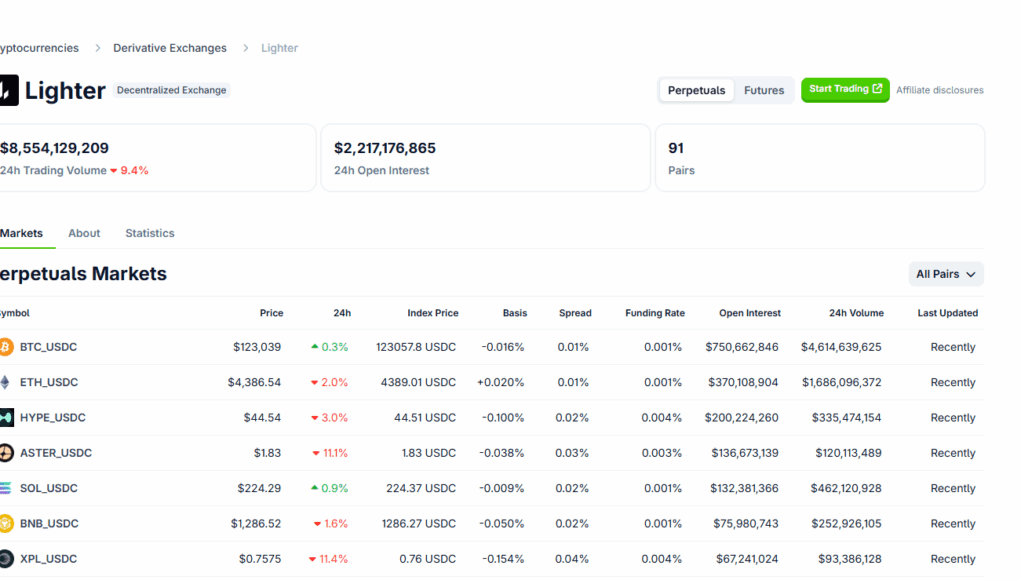Open the Statistics tab

point(150,233)
